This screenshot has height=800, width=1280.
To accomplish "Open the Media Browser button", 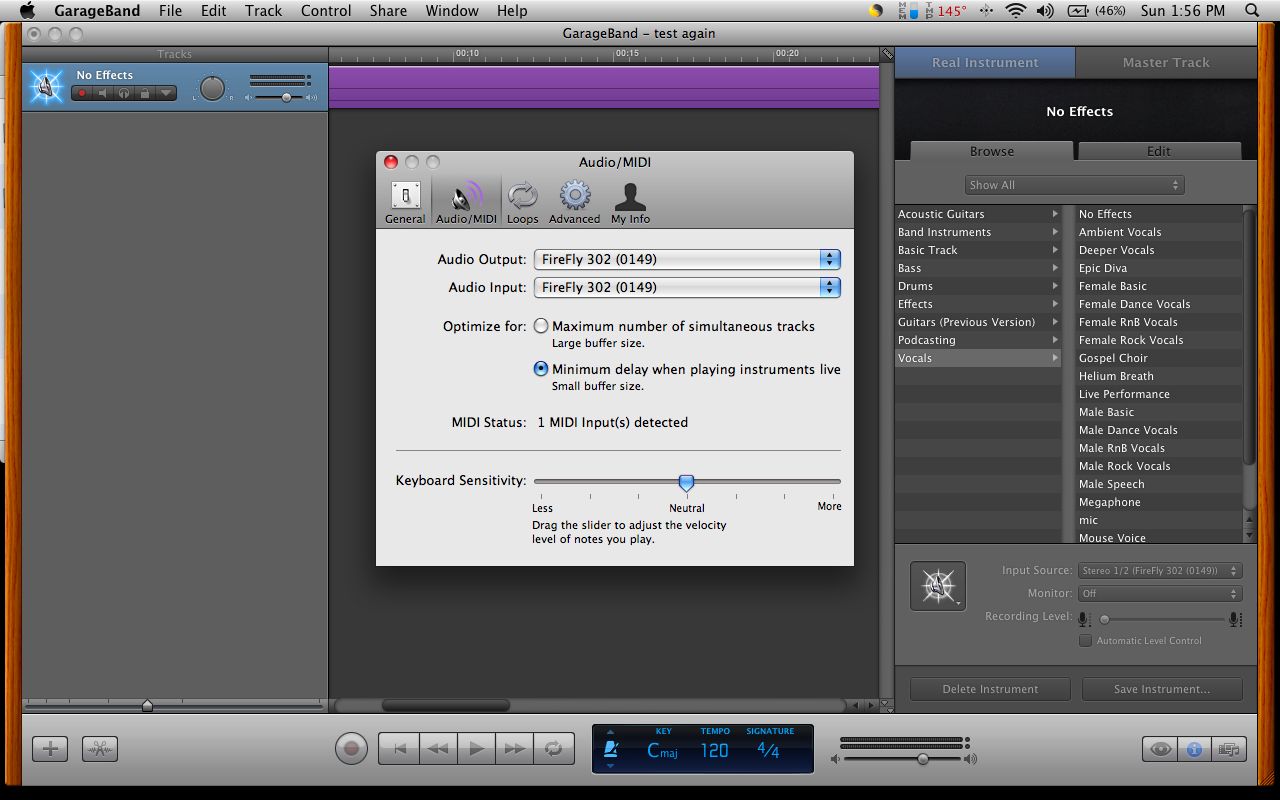I will point(1228,748).
